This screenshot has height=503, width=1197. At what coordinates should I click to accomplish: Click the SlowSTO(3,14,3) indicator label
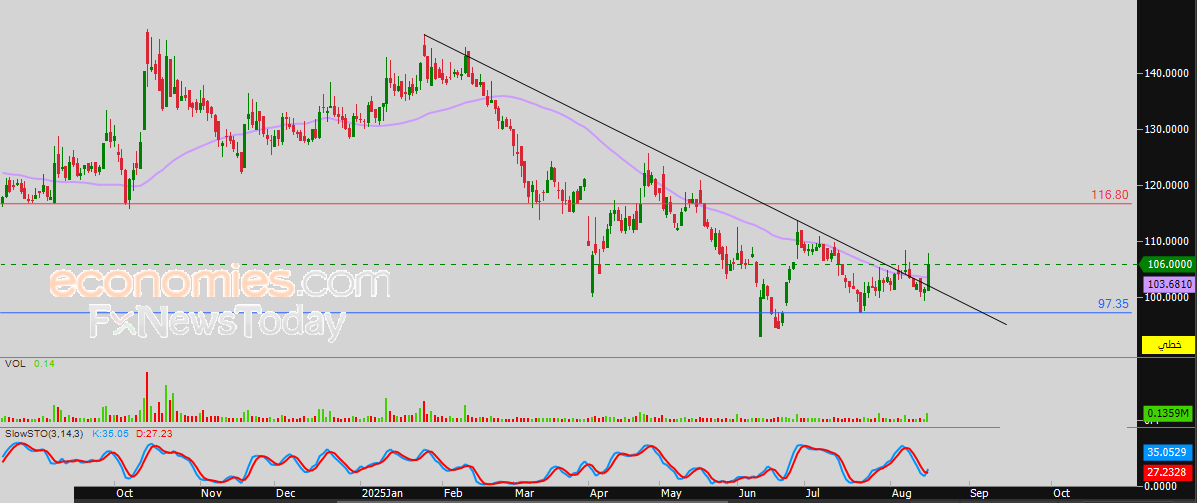click(x=44, y=434)
